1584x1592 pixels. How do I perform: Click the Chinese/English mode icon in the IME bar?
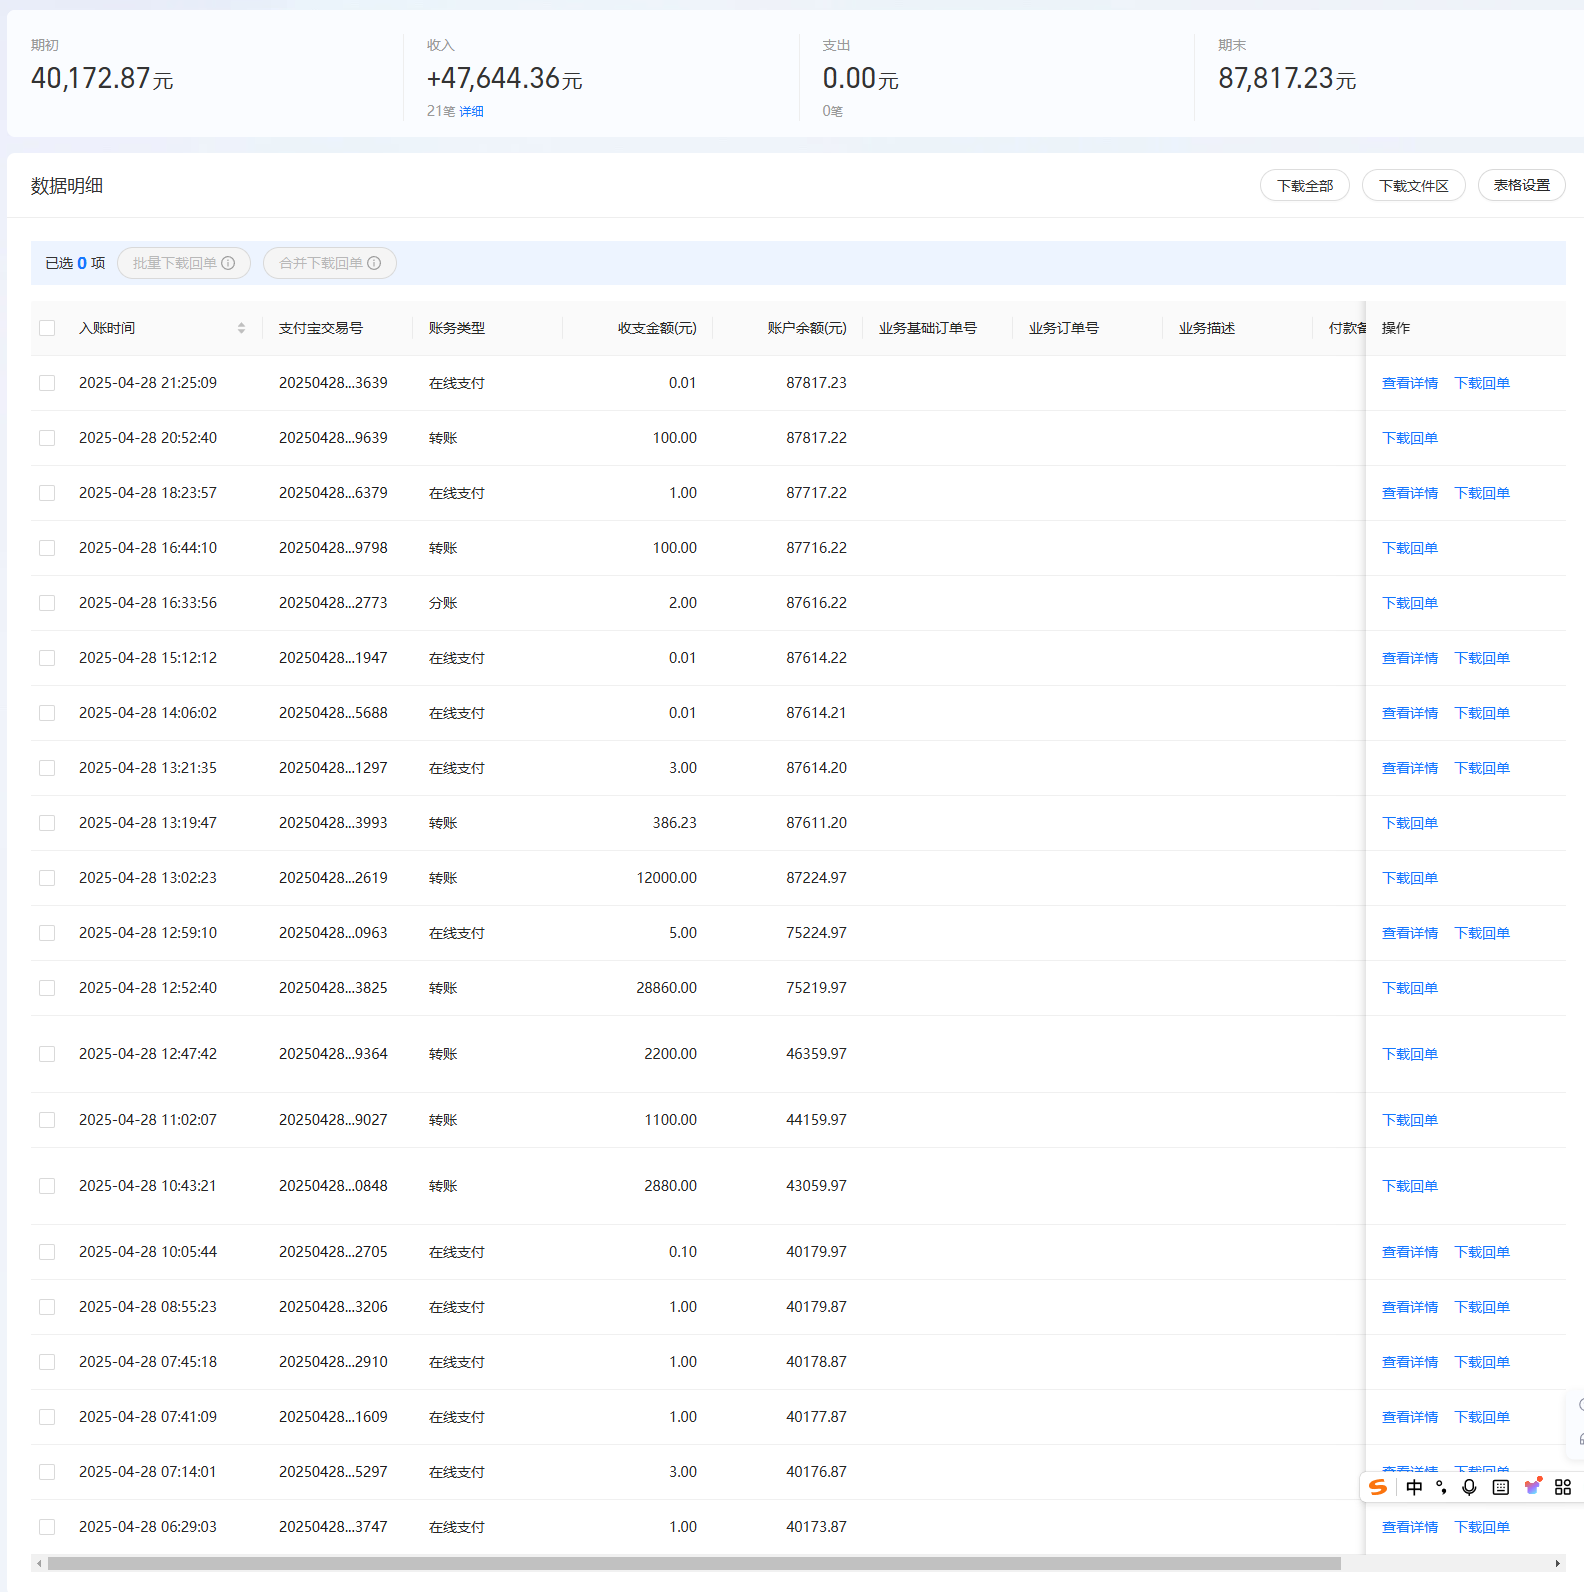[1414, 1487]
